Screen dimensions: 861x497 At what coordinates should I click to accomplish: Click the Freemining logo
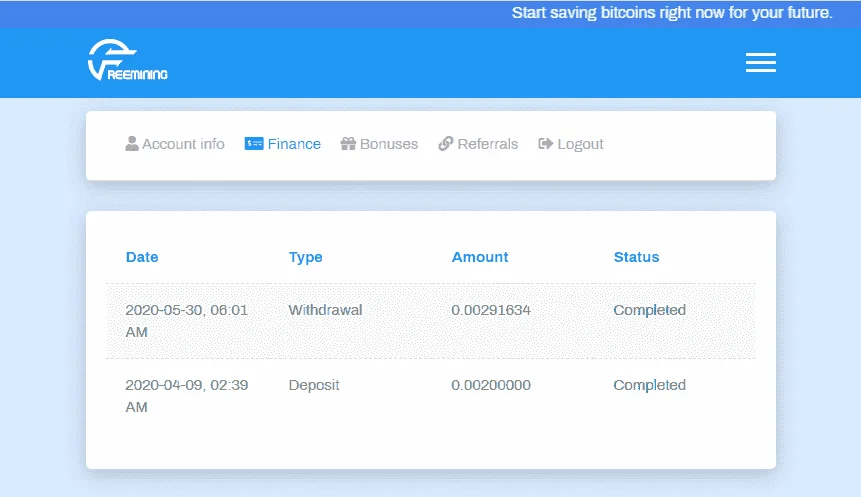tap(127, 60)
